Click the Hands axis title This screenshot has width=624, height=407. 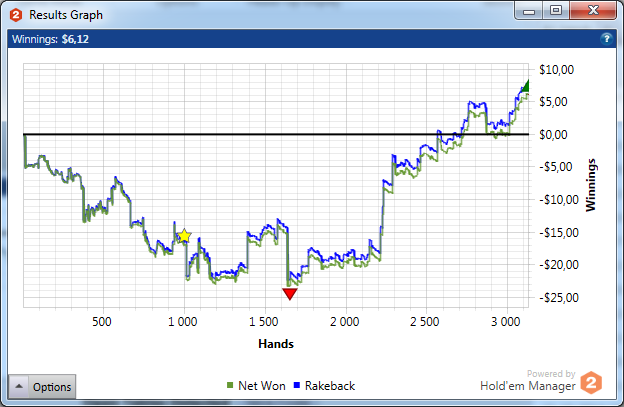(x=276, y=344)
